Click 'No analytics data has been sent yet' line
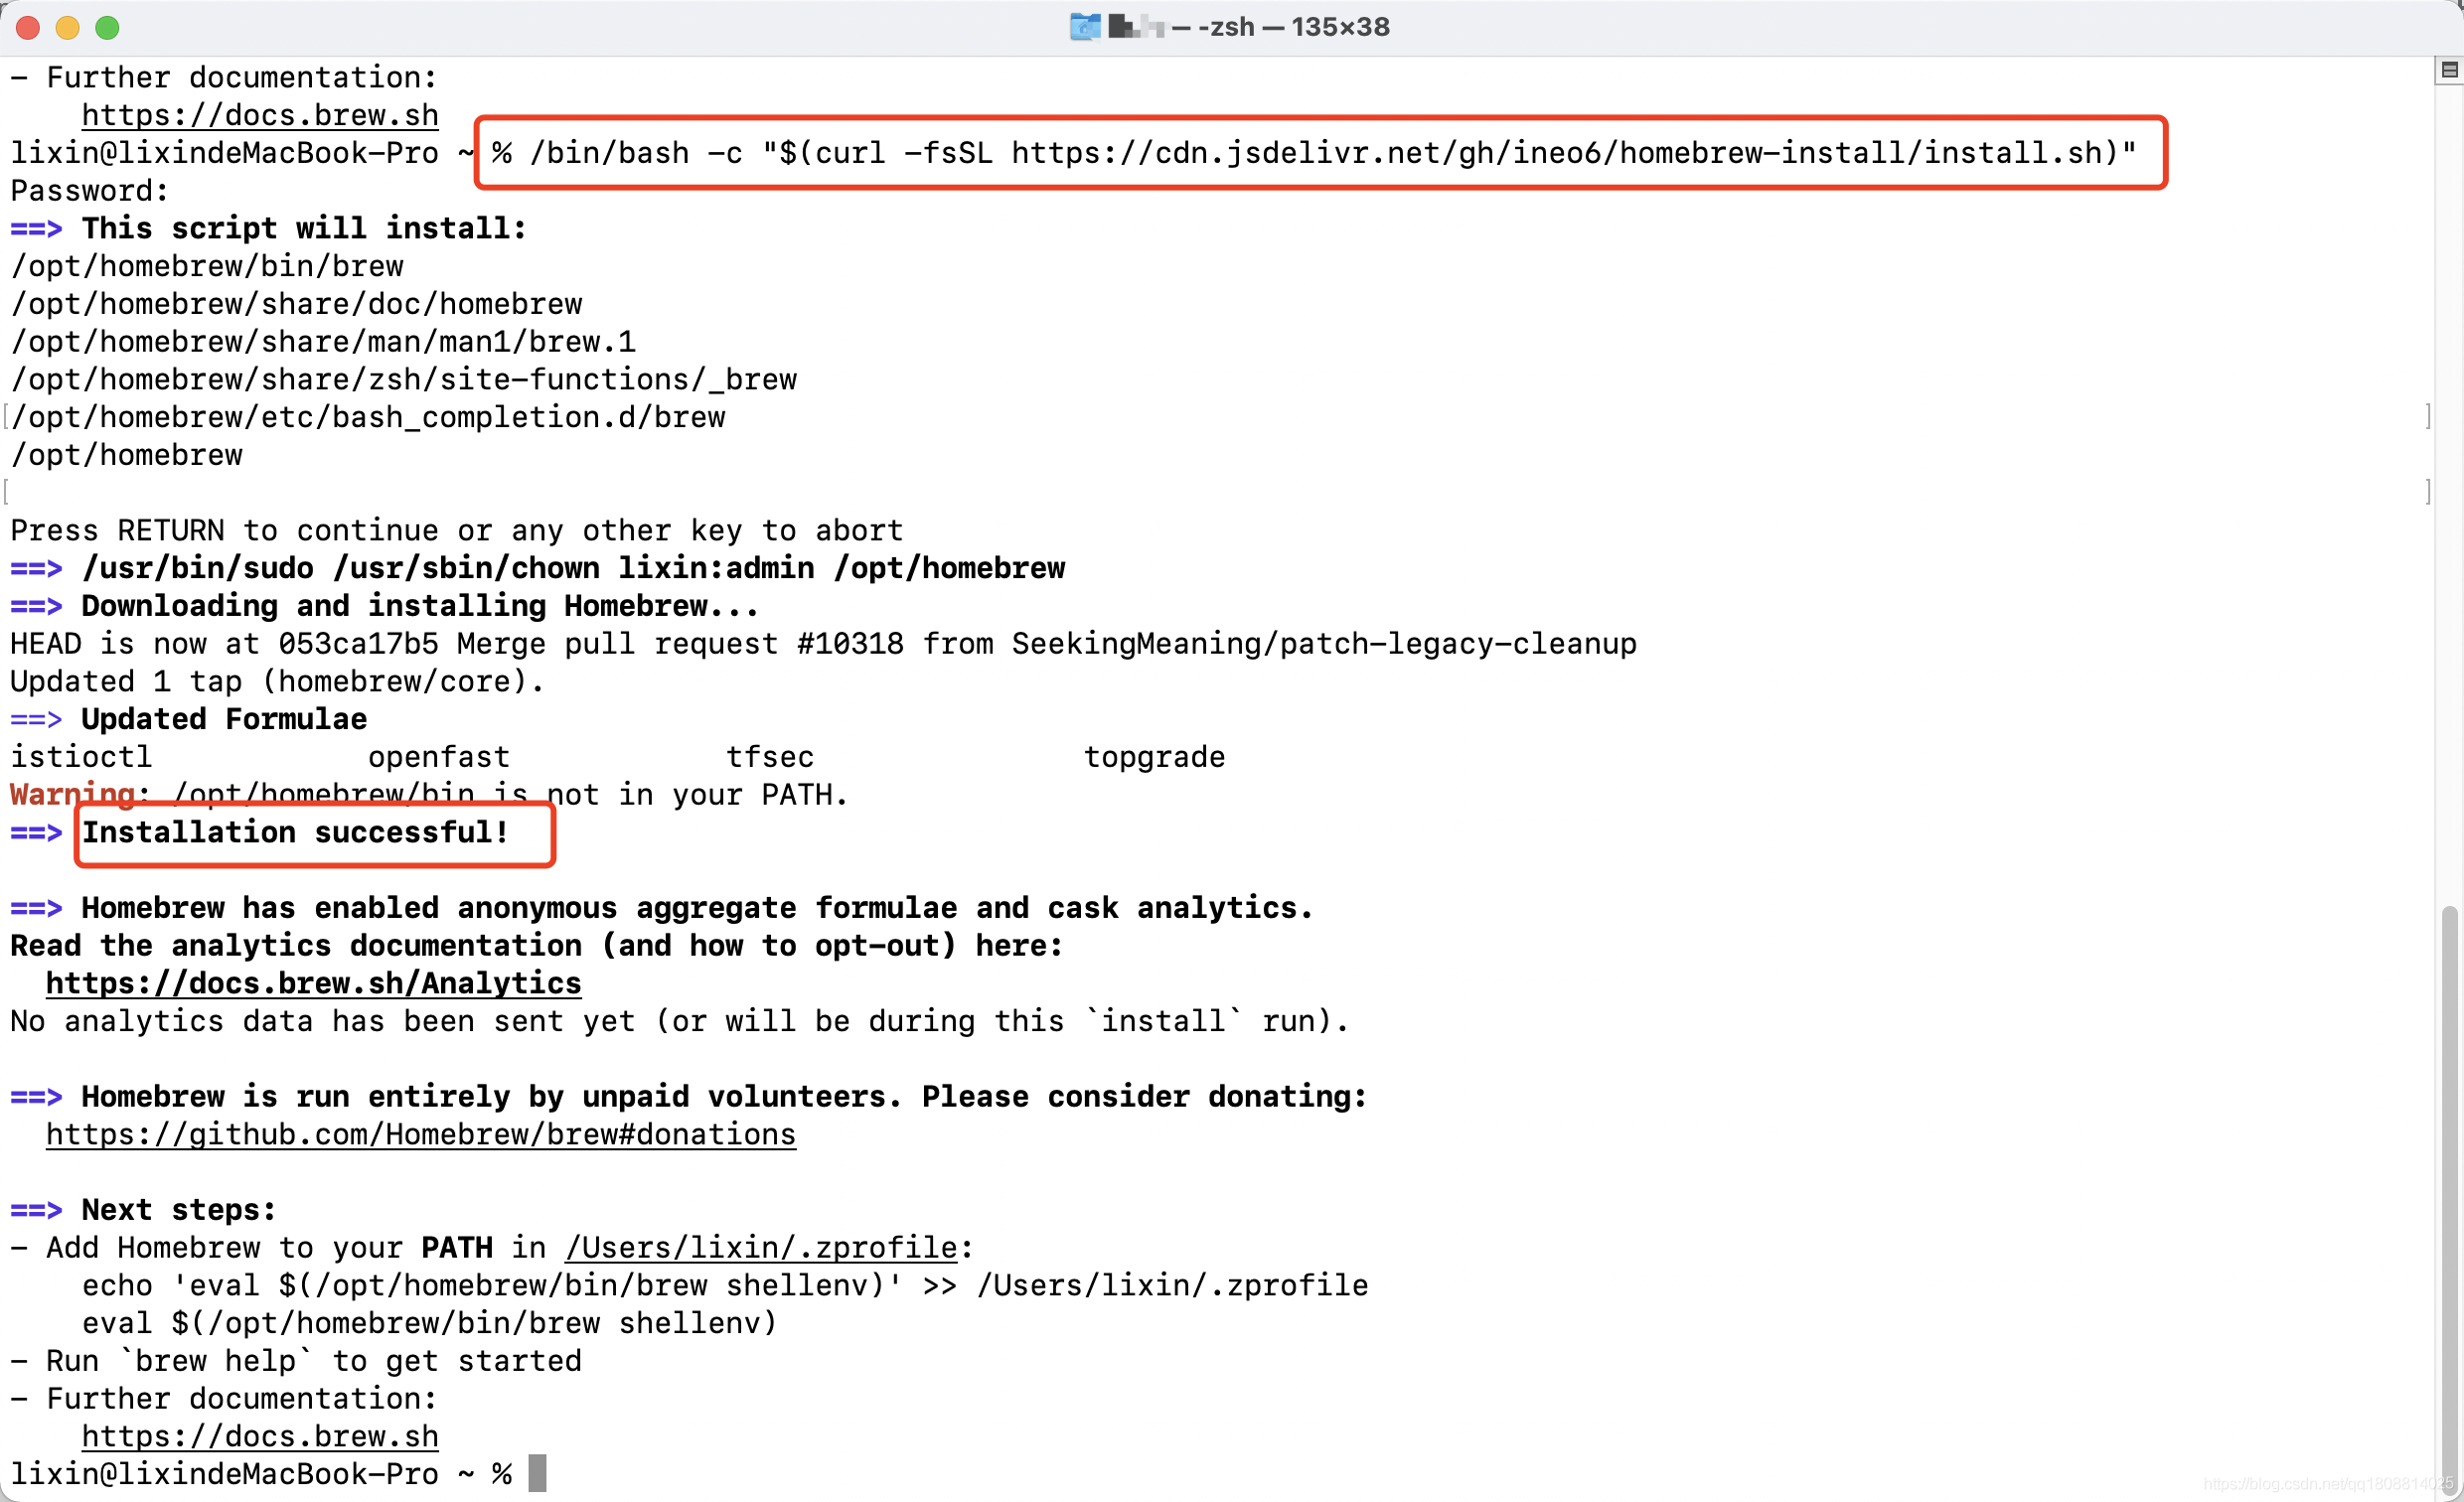The width and height of the screenshot is (2464, 1502). click(680, 1021)
